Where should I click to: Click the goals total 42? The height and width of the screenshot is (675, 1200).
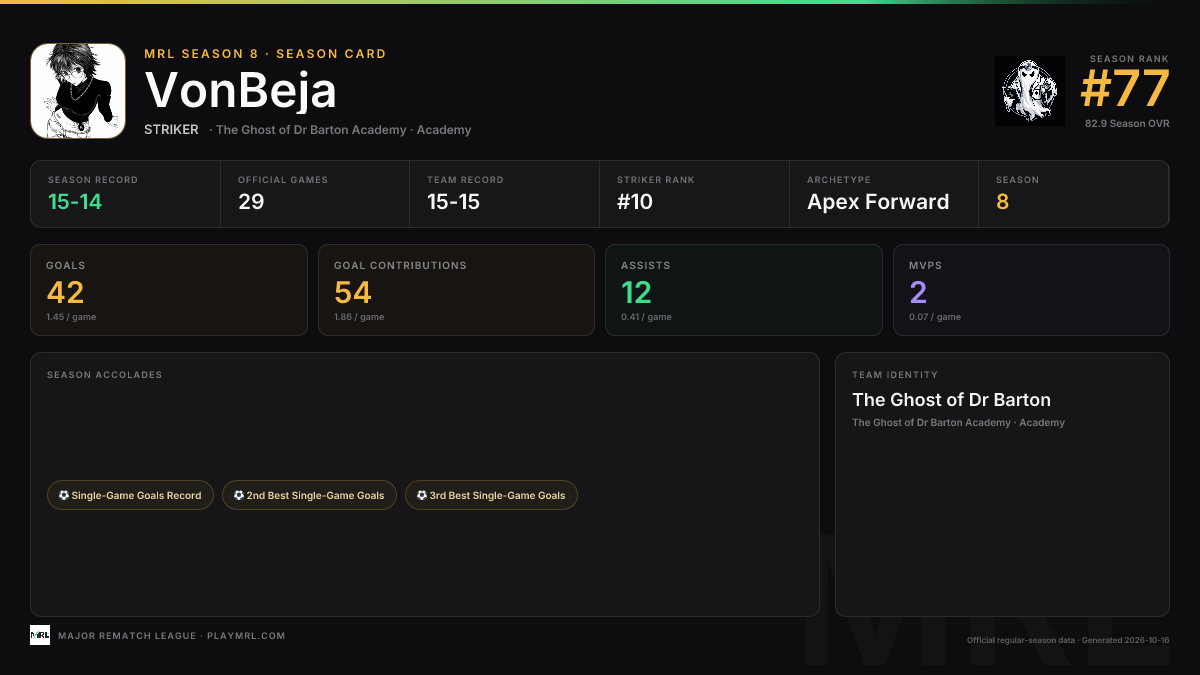click(x=65, y=292)
